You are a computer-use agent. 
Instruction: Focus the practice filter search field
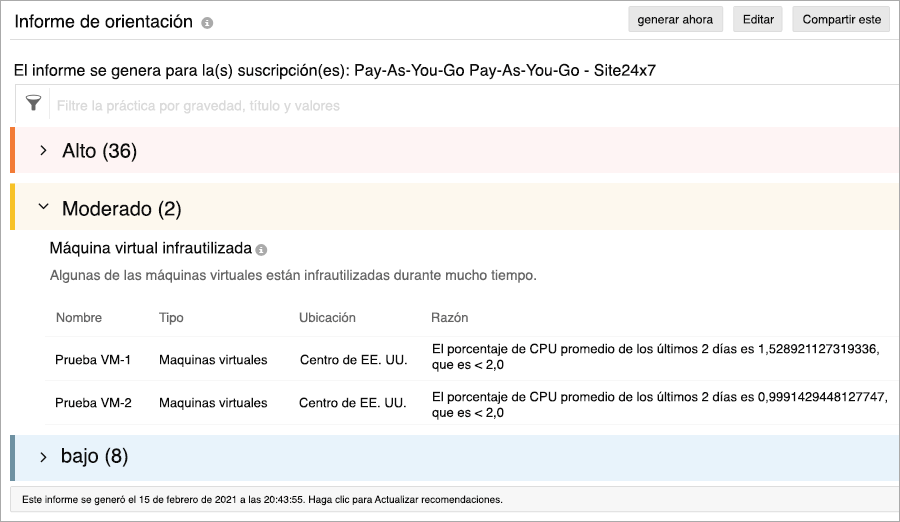(x=400, y=105)
